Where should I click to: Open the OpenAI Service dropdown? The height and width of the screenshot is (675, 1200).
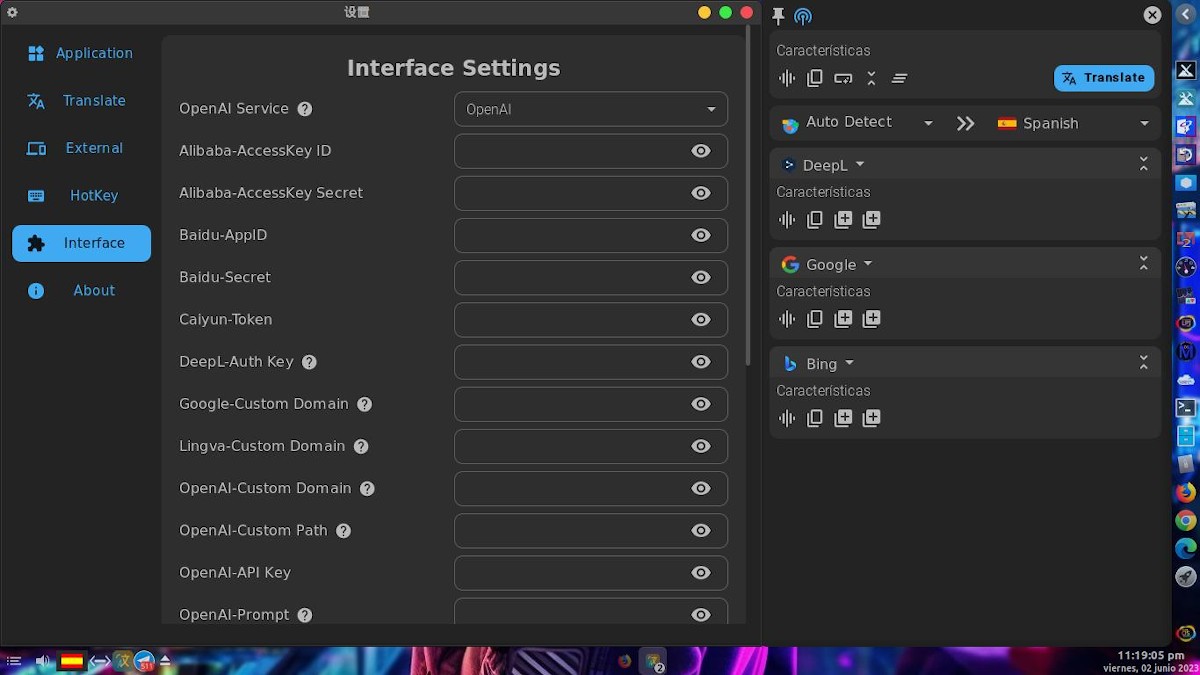click(x=591, y=109)
